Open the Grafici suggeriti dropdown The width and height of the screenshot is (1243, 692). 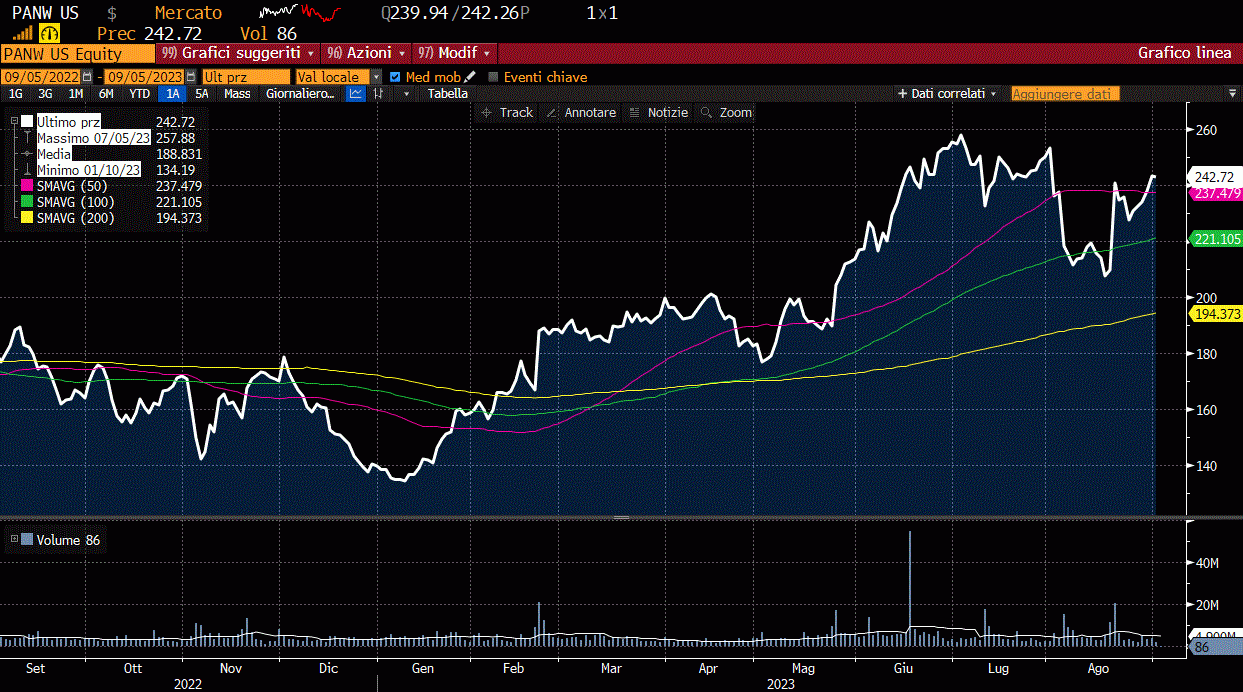pyautogui.click(x=238, y=52)
